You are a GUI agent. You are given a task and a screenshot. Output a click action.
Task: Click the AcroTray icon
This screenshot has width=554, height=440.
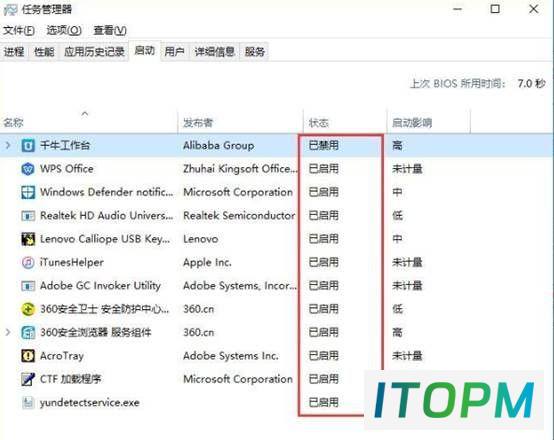[28, 356]
